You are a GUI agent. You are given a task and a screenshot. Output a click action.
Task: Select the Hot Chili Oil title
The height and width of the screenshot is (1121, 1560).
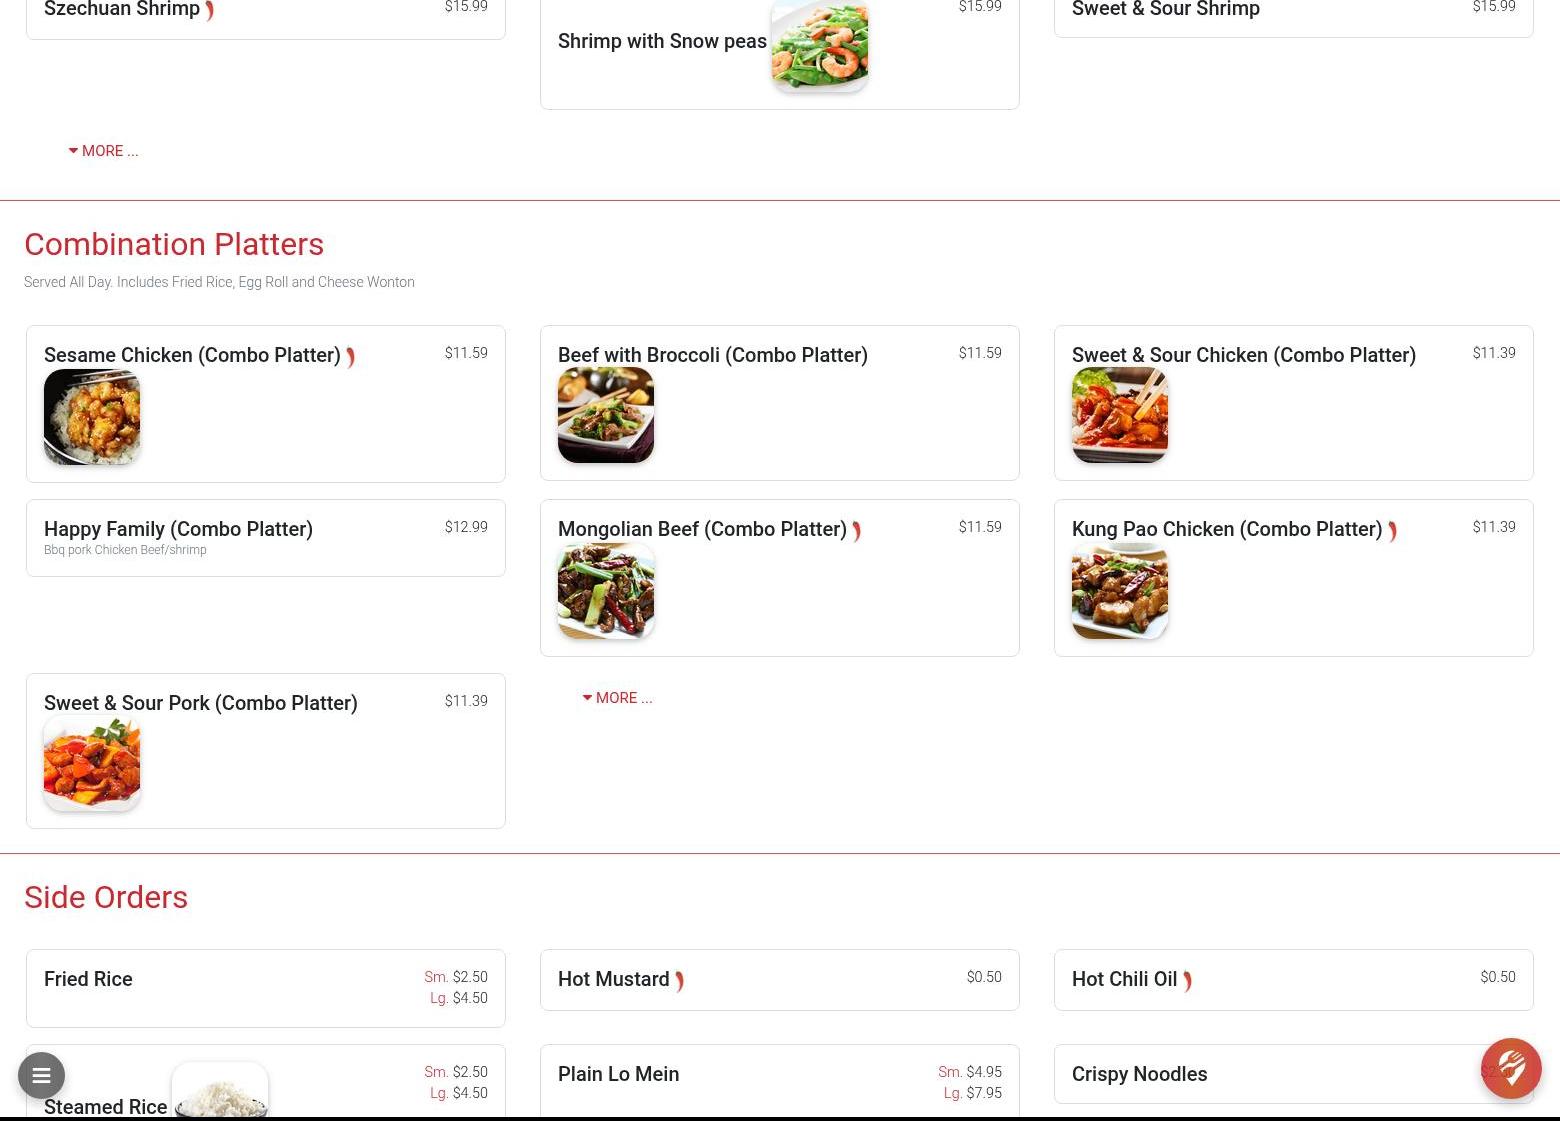(x=1124, y=979)
